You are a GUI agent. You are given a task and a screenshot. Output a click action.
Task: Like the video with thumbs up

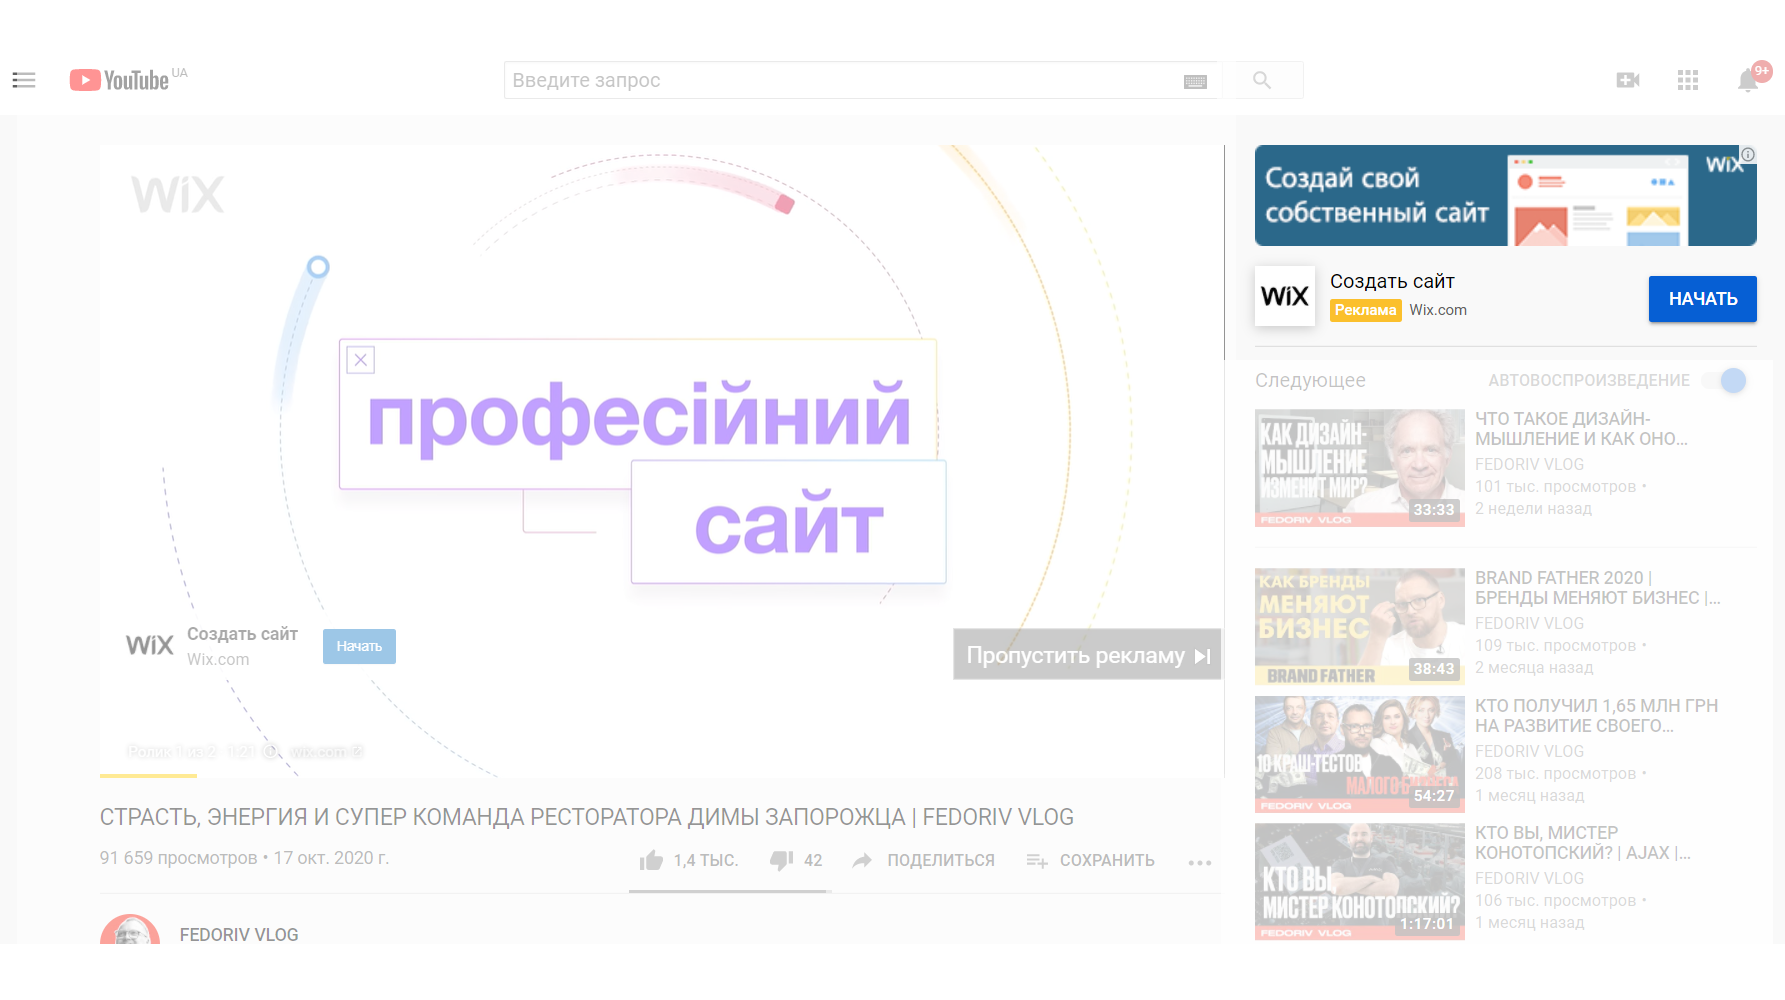652,860
